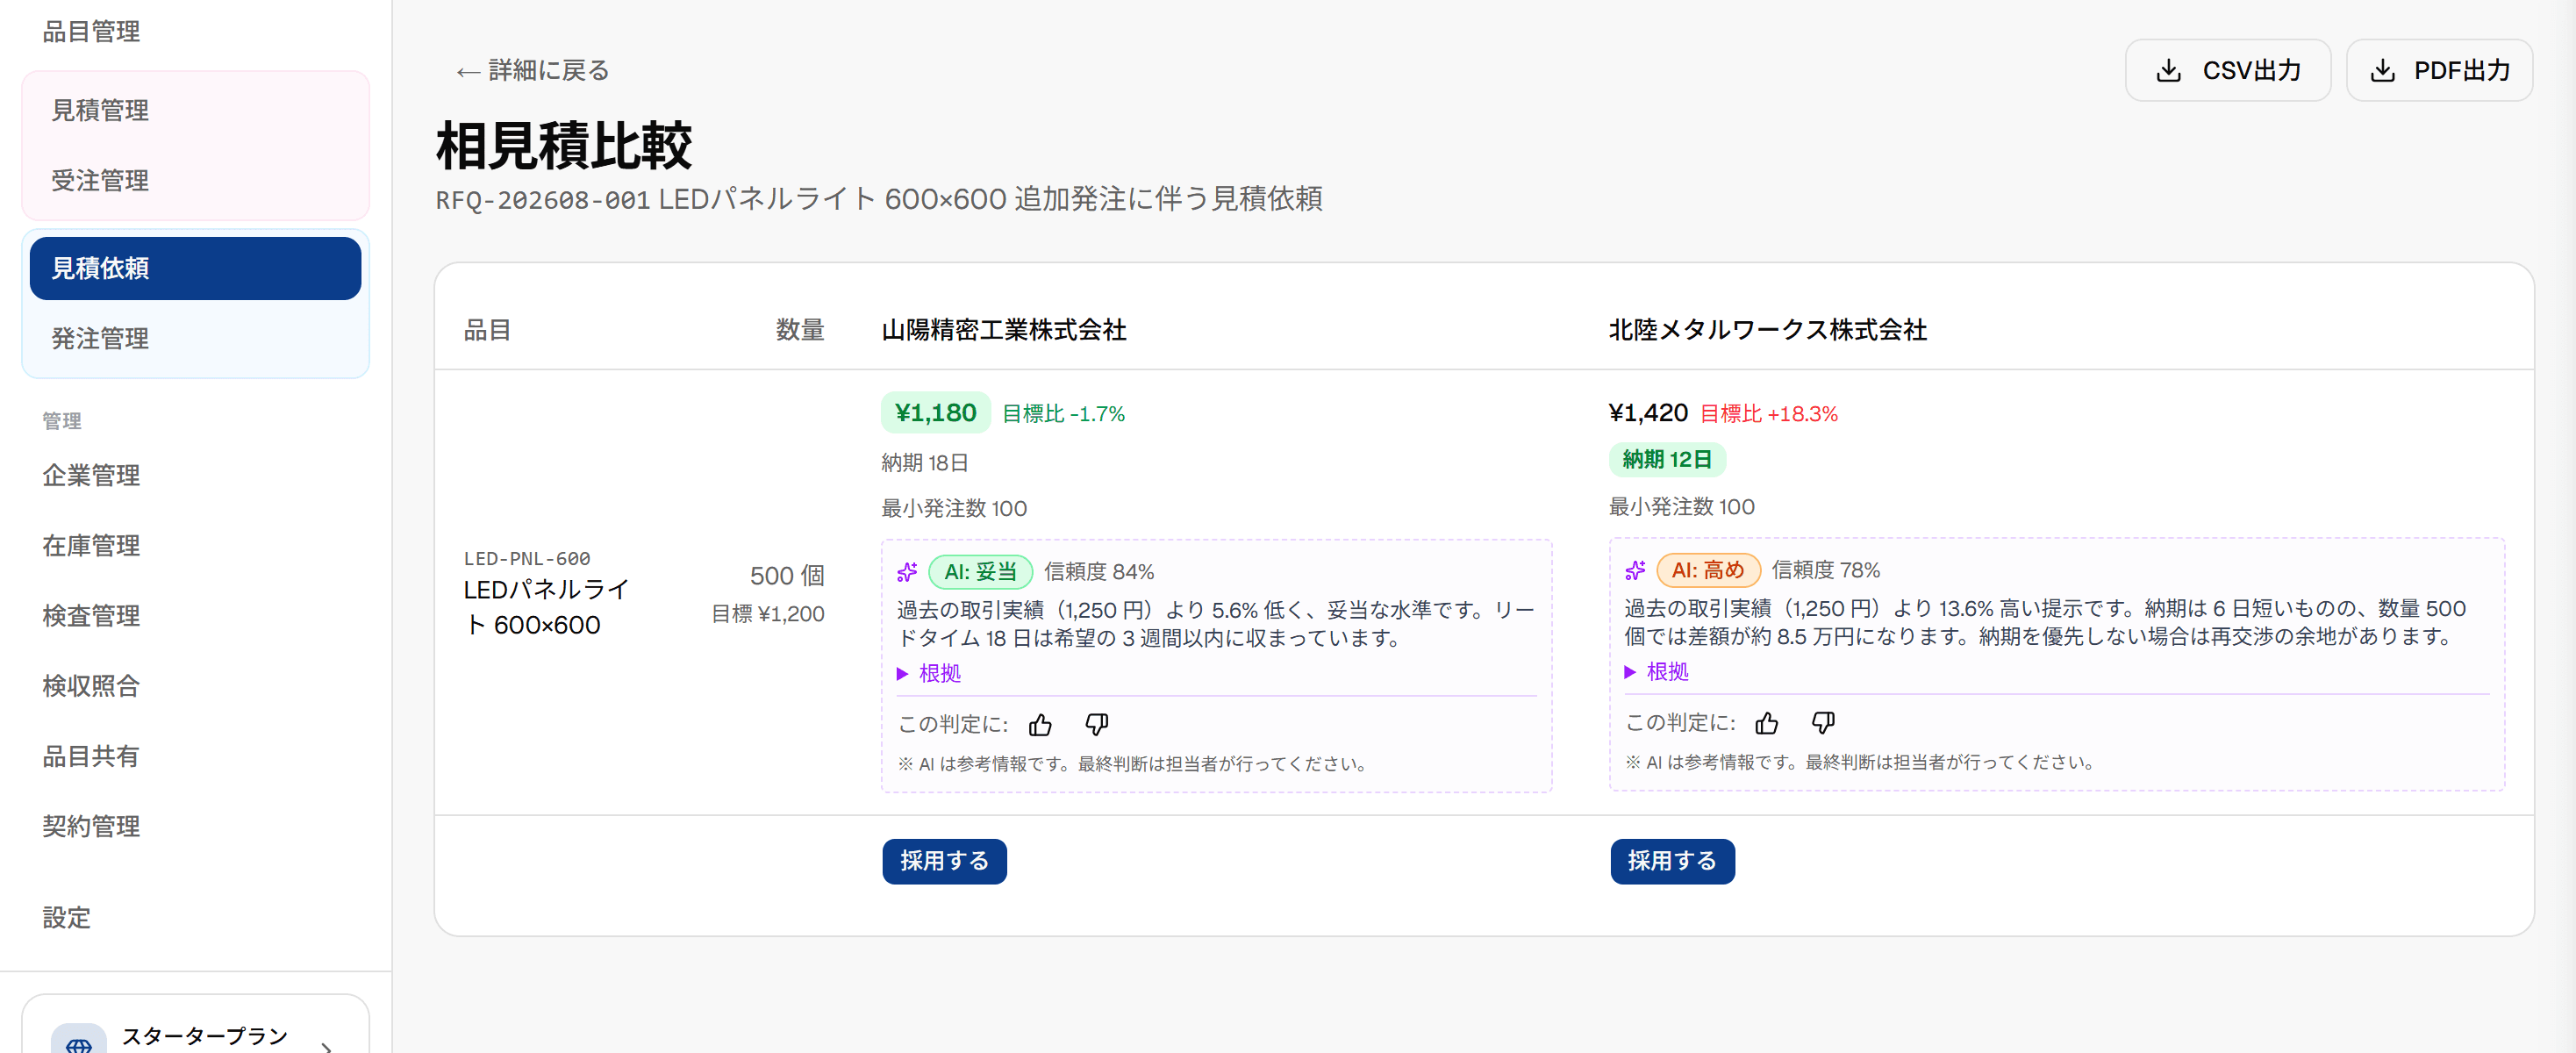
Task: Click 採用する for 山陽精密工業株式会社
Action: (x=944, y=861)
